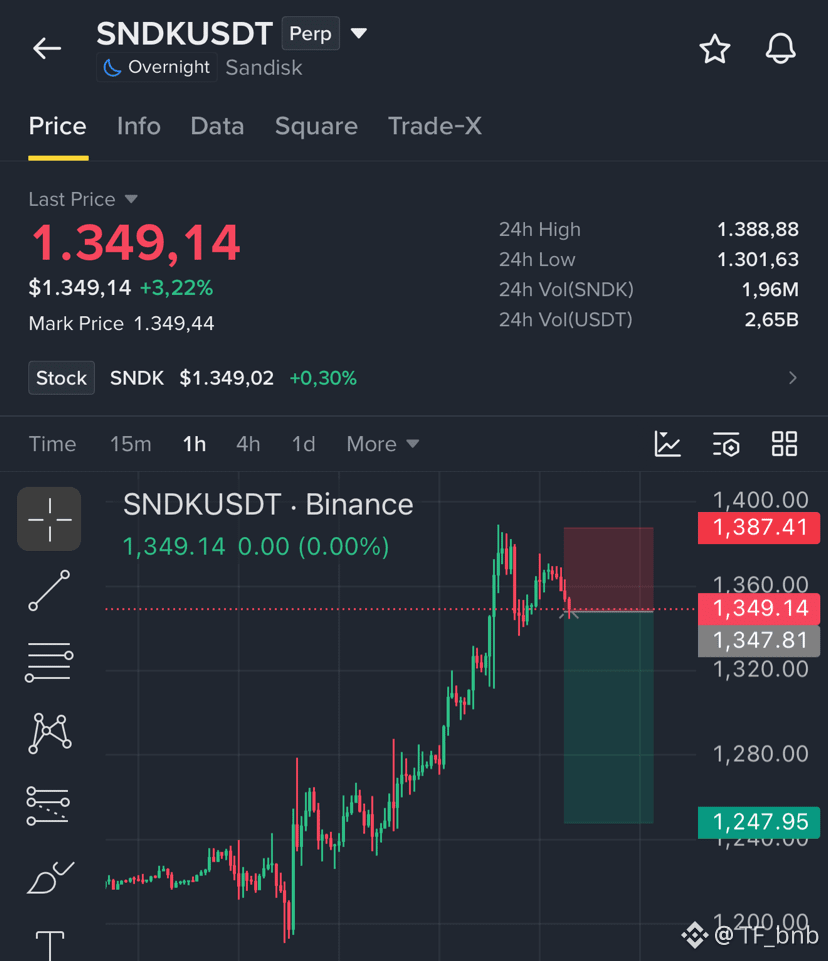Screen dimensions: 828x961
Task: Add SNDKUSDT to favorites with the star
Action: coord(715,49)
